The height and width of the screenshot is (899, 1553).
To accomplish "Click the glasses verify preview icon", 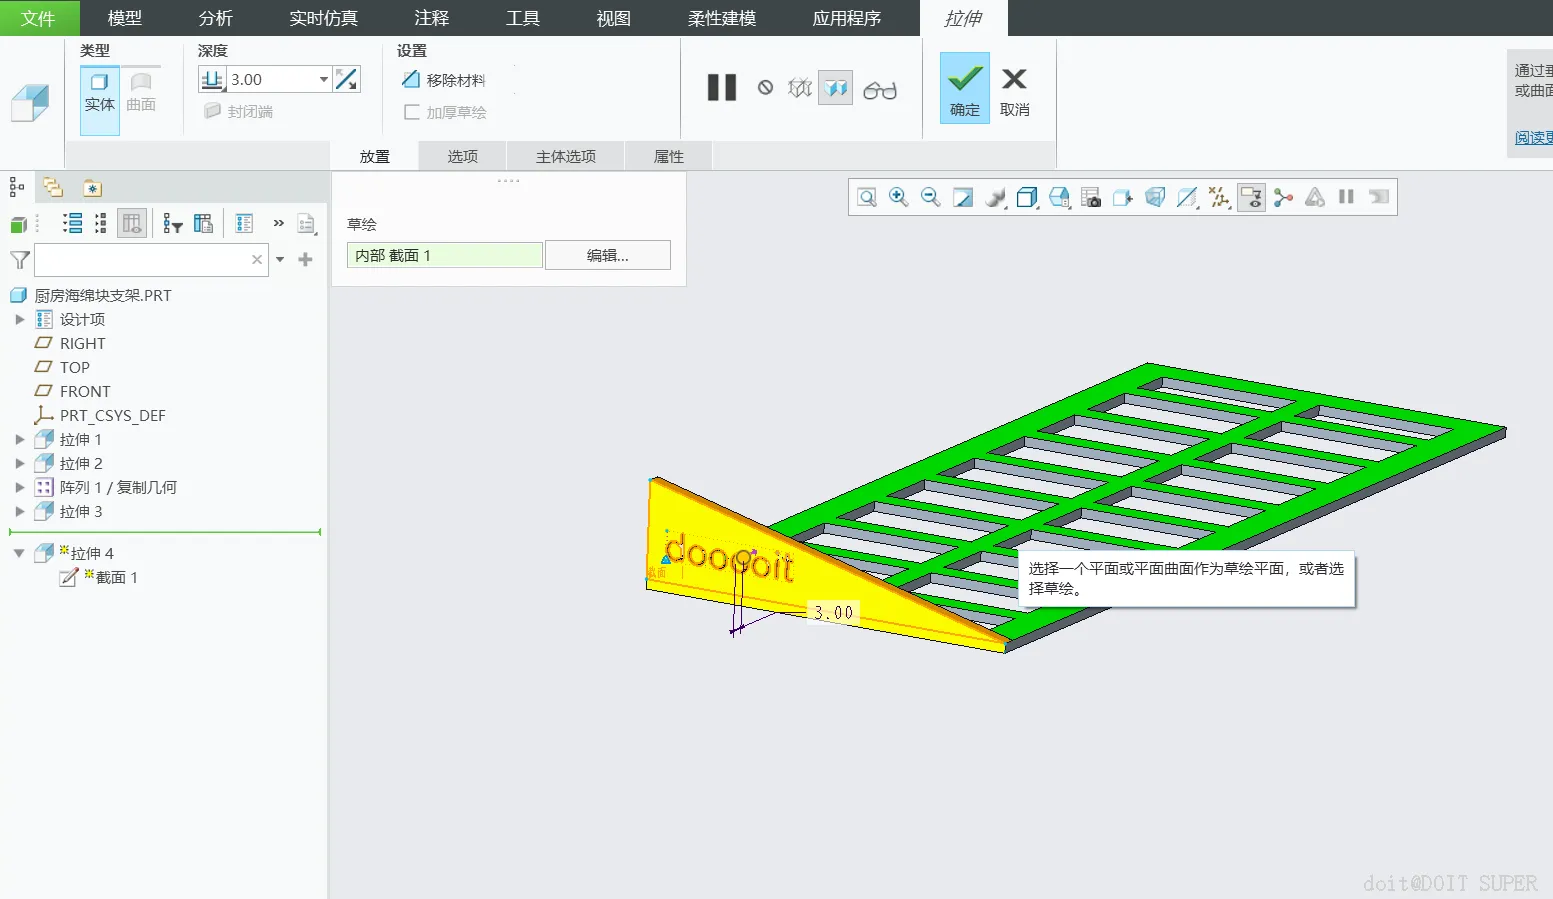I will tap(879, 90).
